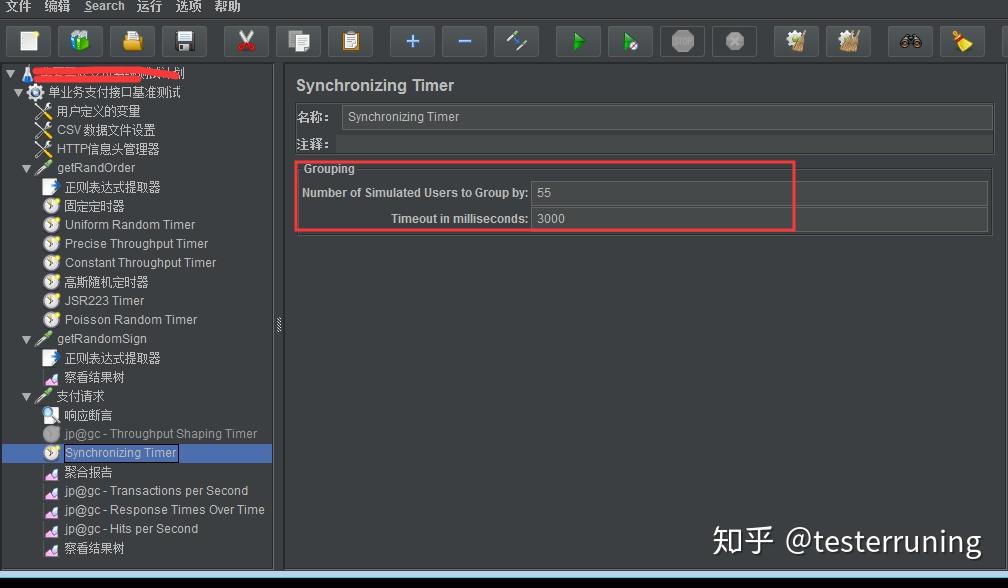1008x588 pixels.
Task: Paste the copied element
Action: point(350,41)
